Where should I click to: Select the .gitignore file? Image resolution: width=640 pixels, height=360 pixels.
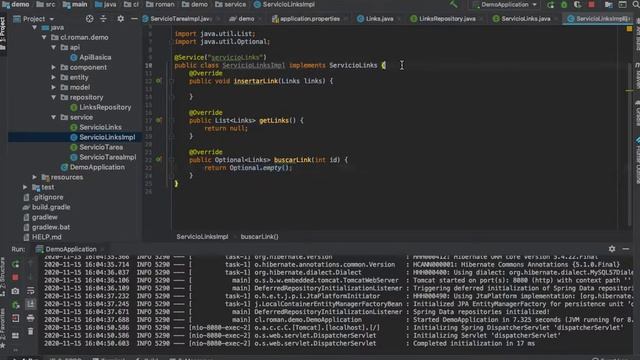pyautogui.click(x=47, y=197)
